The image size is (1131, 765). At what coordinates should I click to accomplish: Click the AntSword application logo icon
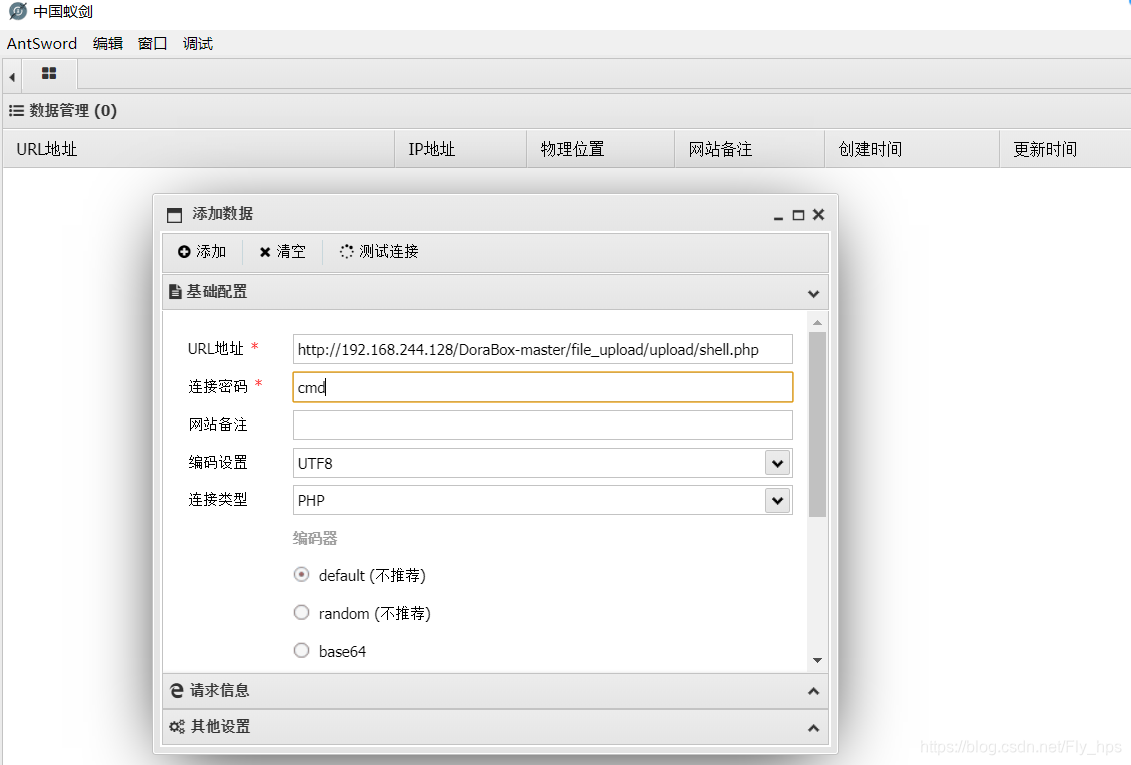point(17,12)
